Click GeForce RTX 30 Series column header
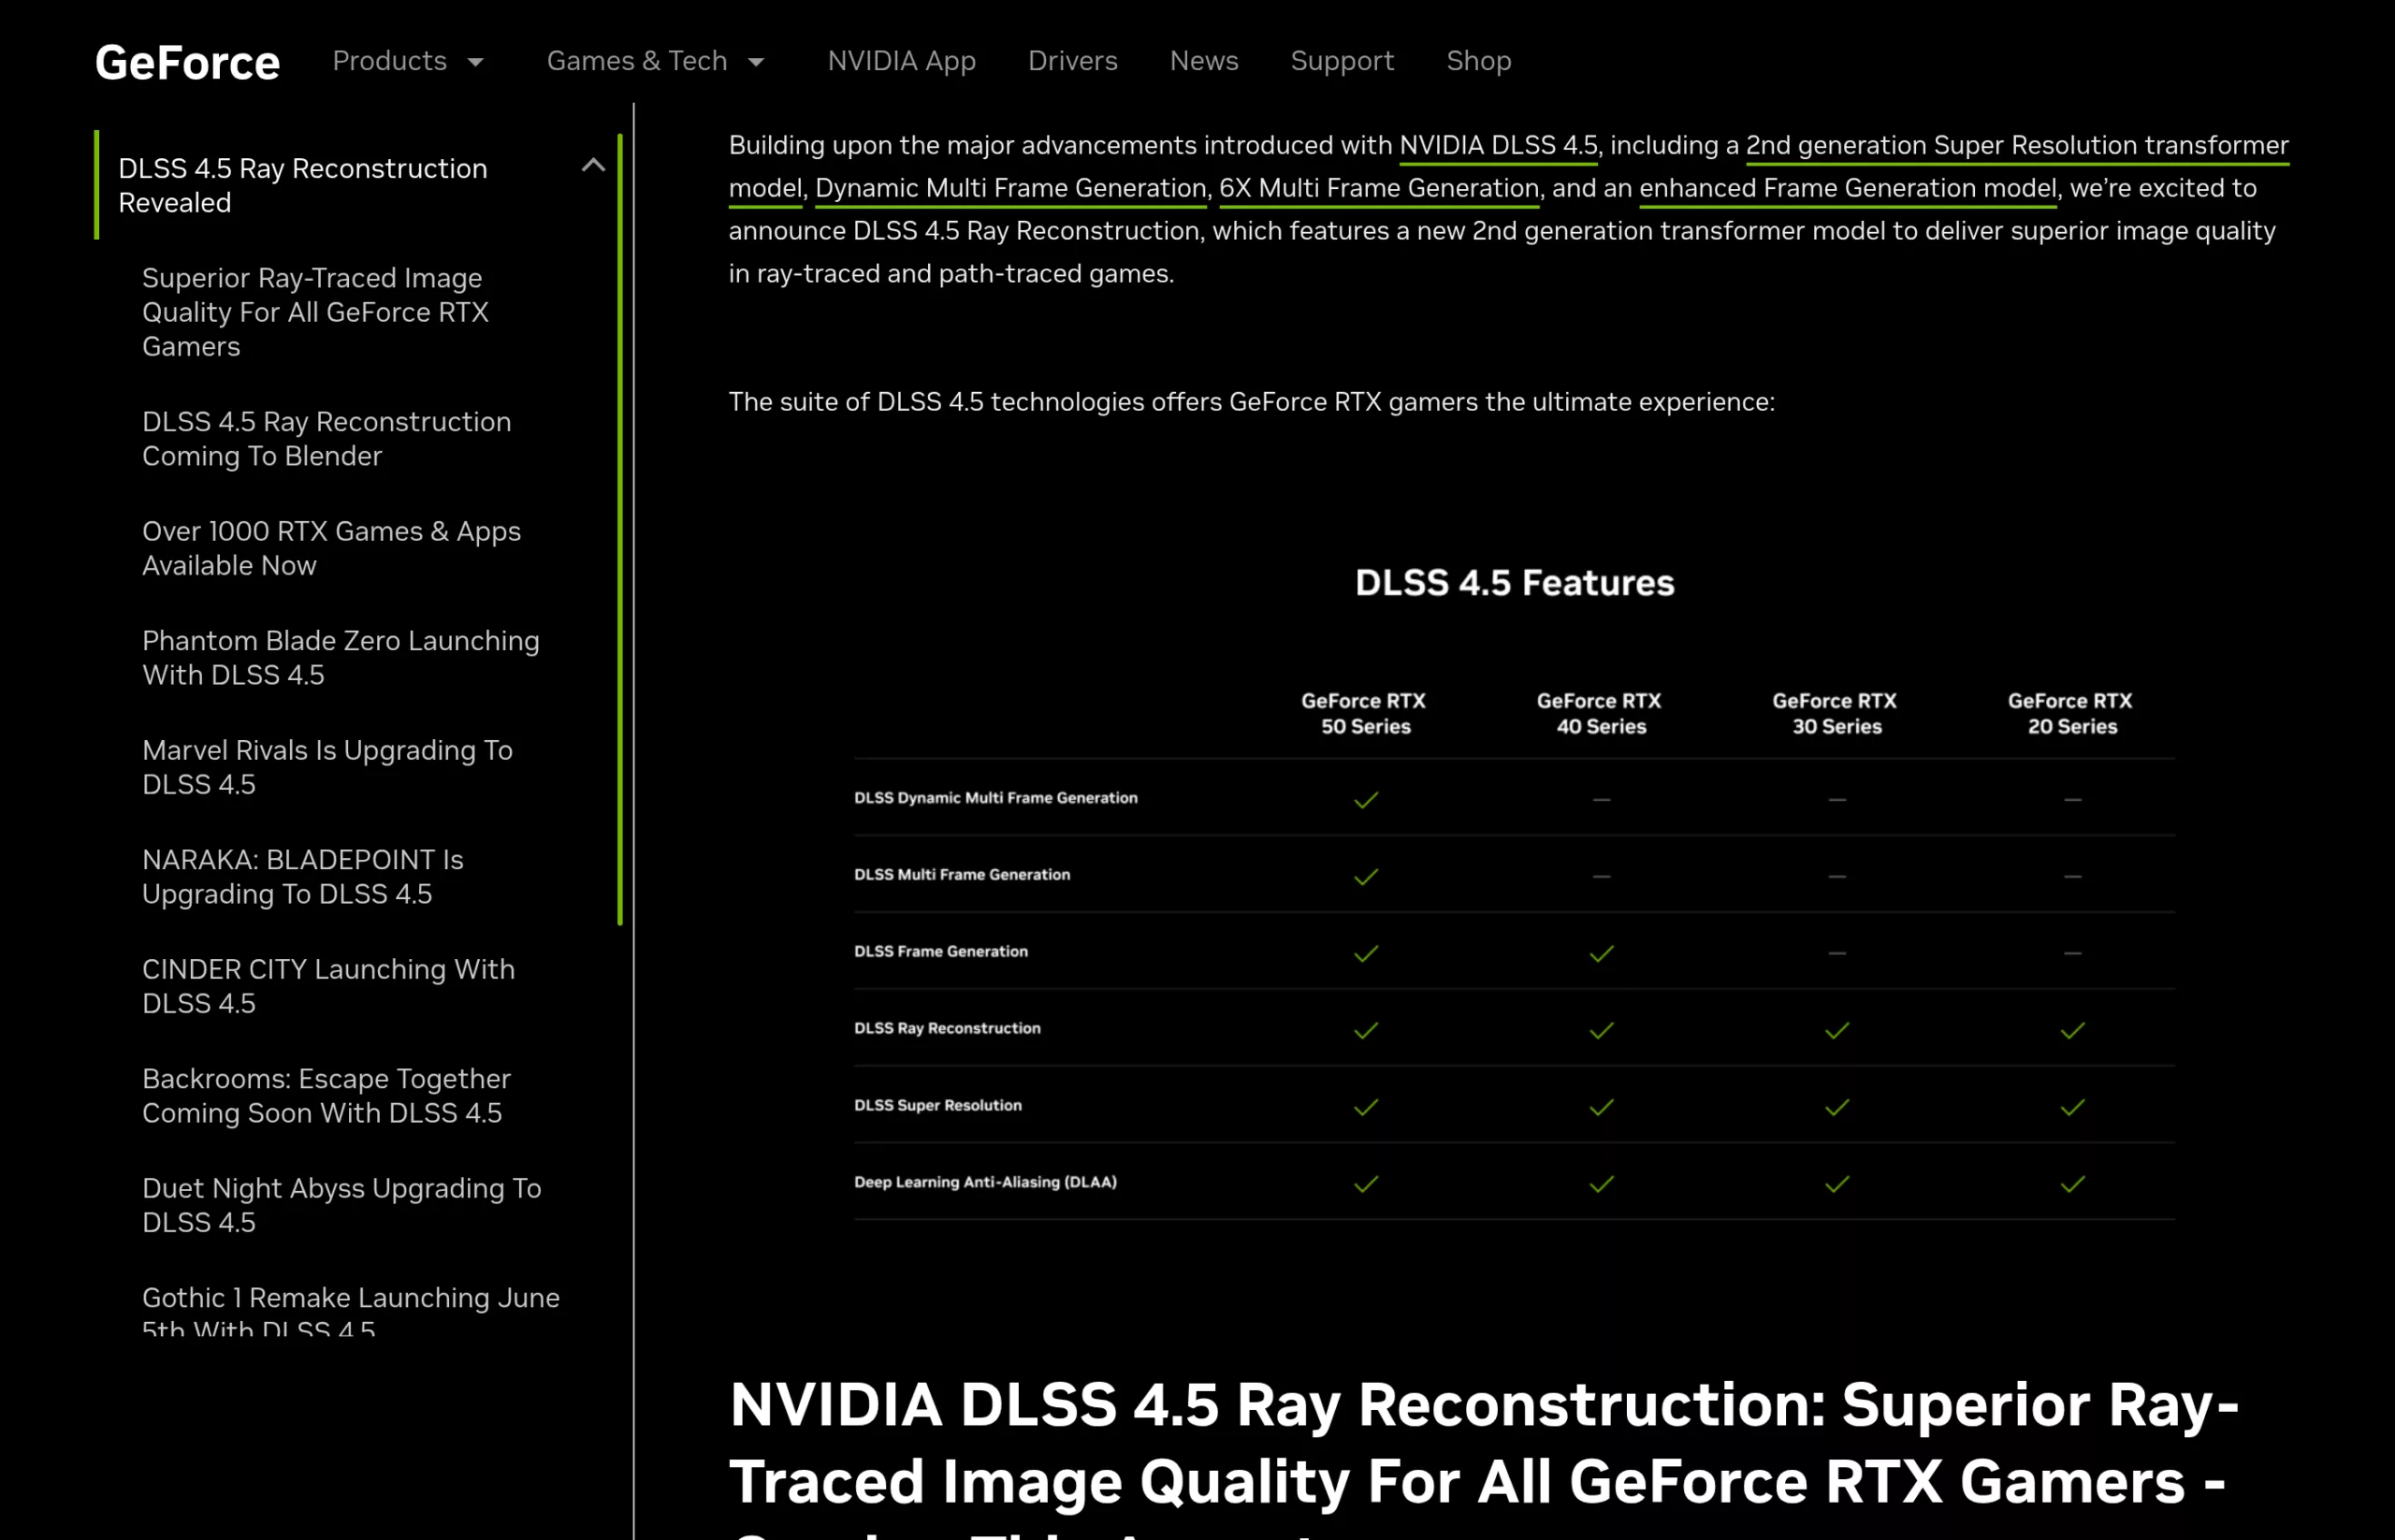 pyautogui.click(x=1836, y=714)
